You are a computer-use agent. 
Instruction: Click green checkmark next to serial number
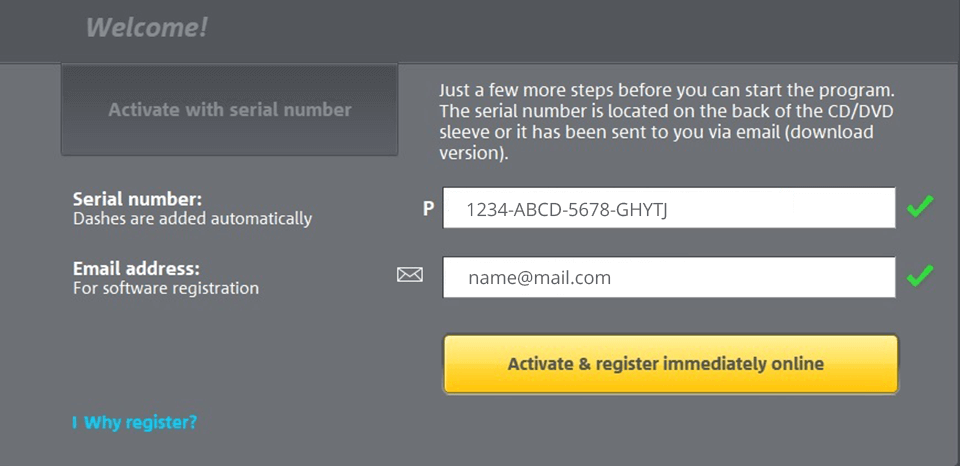919,207
